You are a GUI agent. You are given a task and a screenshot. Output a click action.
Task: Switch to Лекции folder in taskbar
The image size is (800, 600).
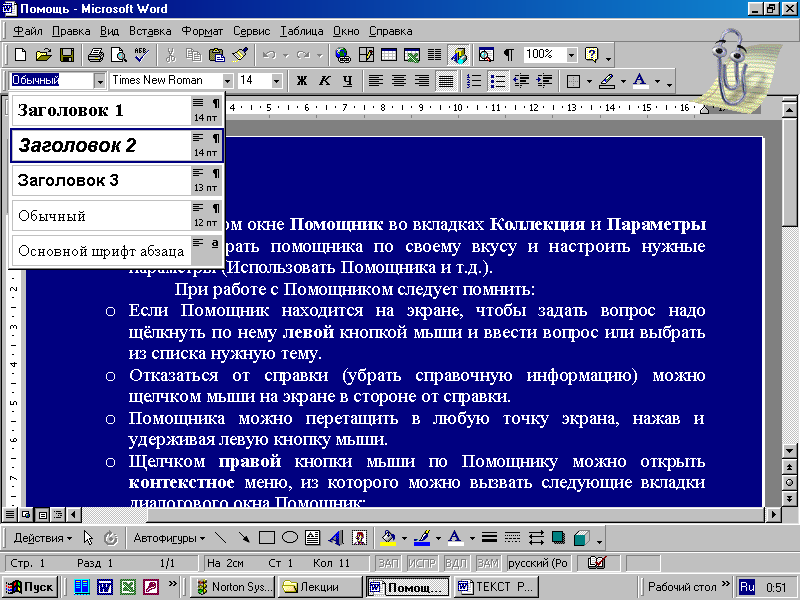[x=320, y=587]
